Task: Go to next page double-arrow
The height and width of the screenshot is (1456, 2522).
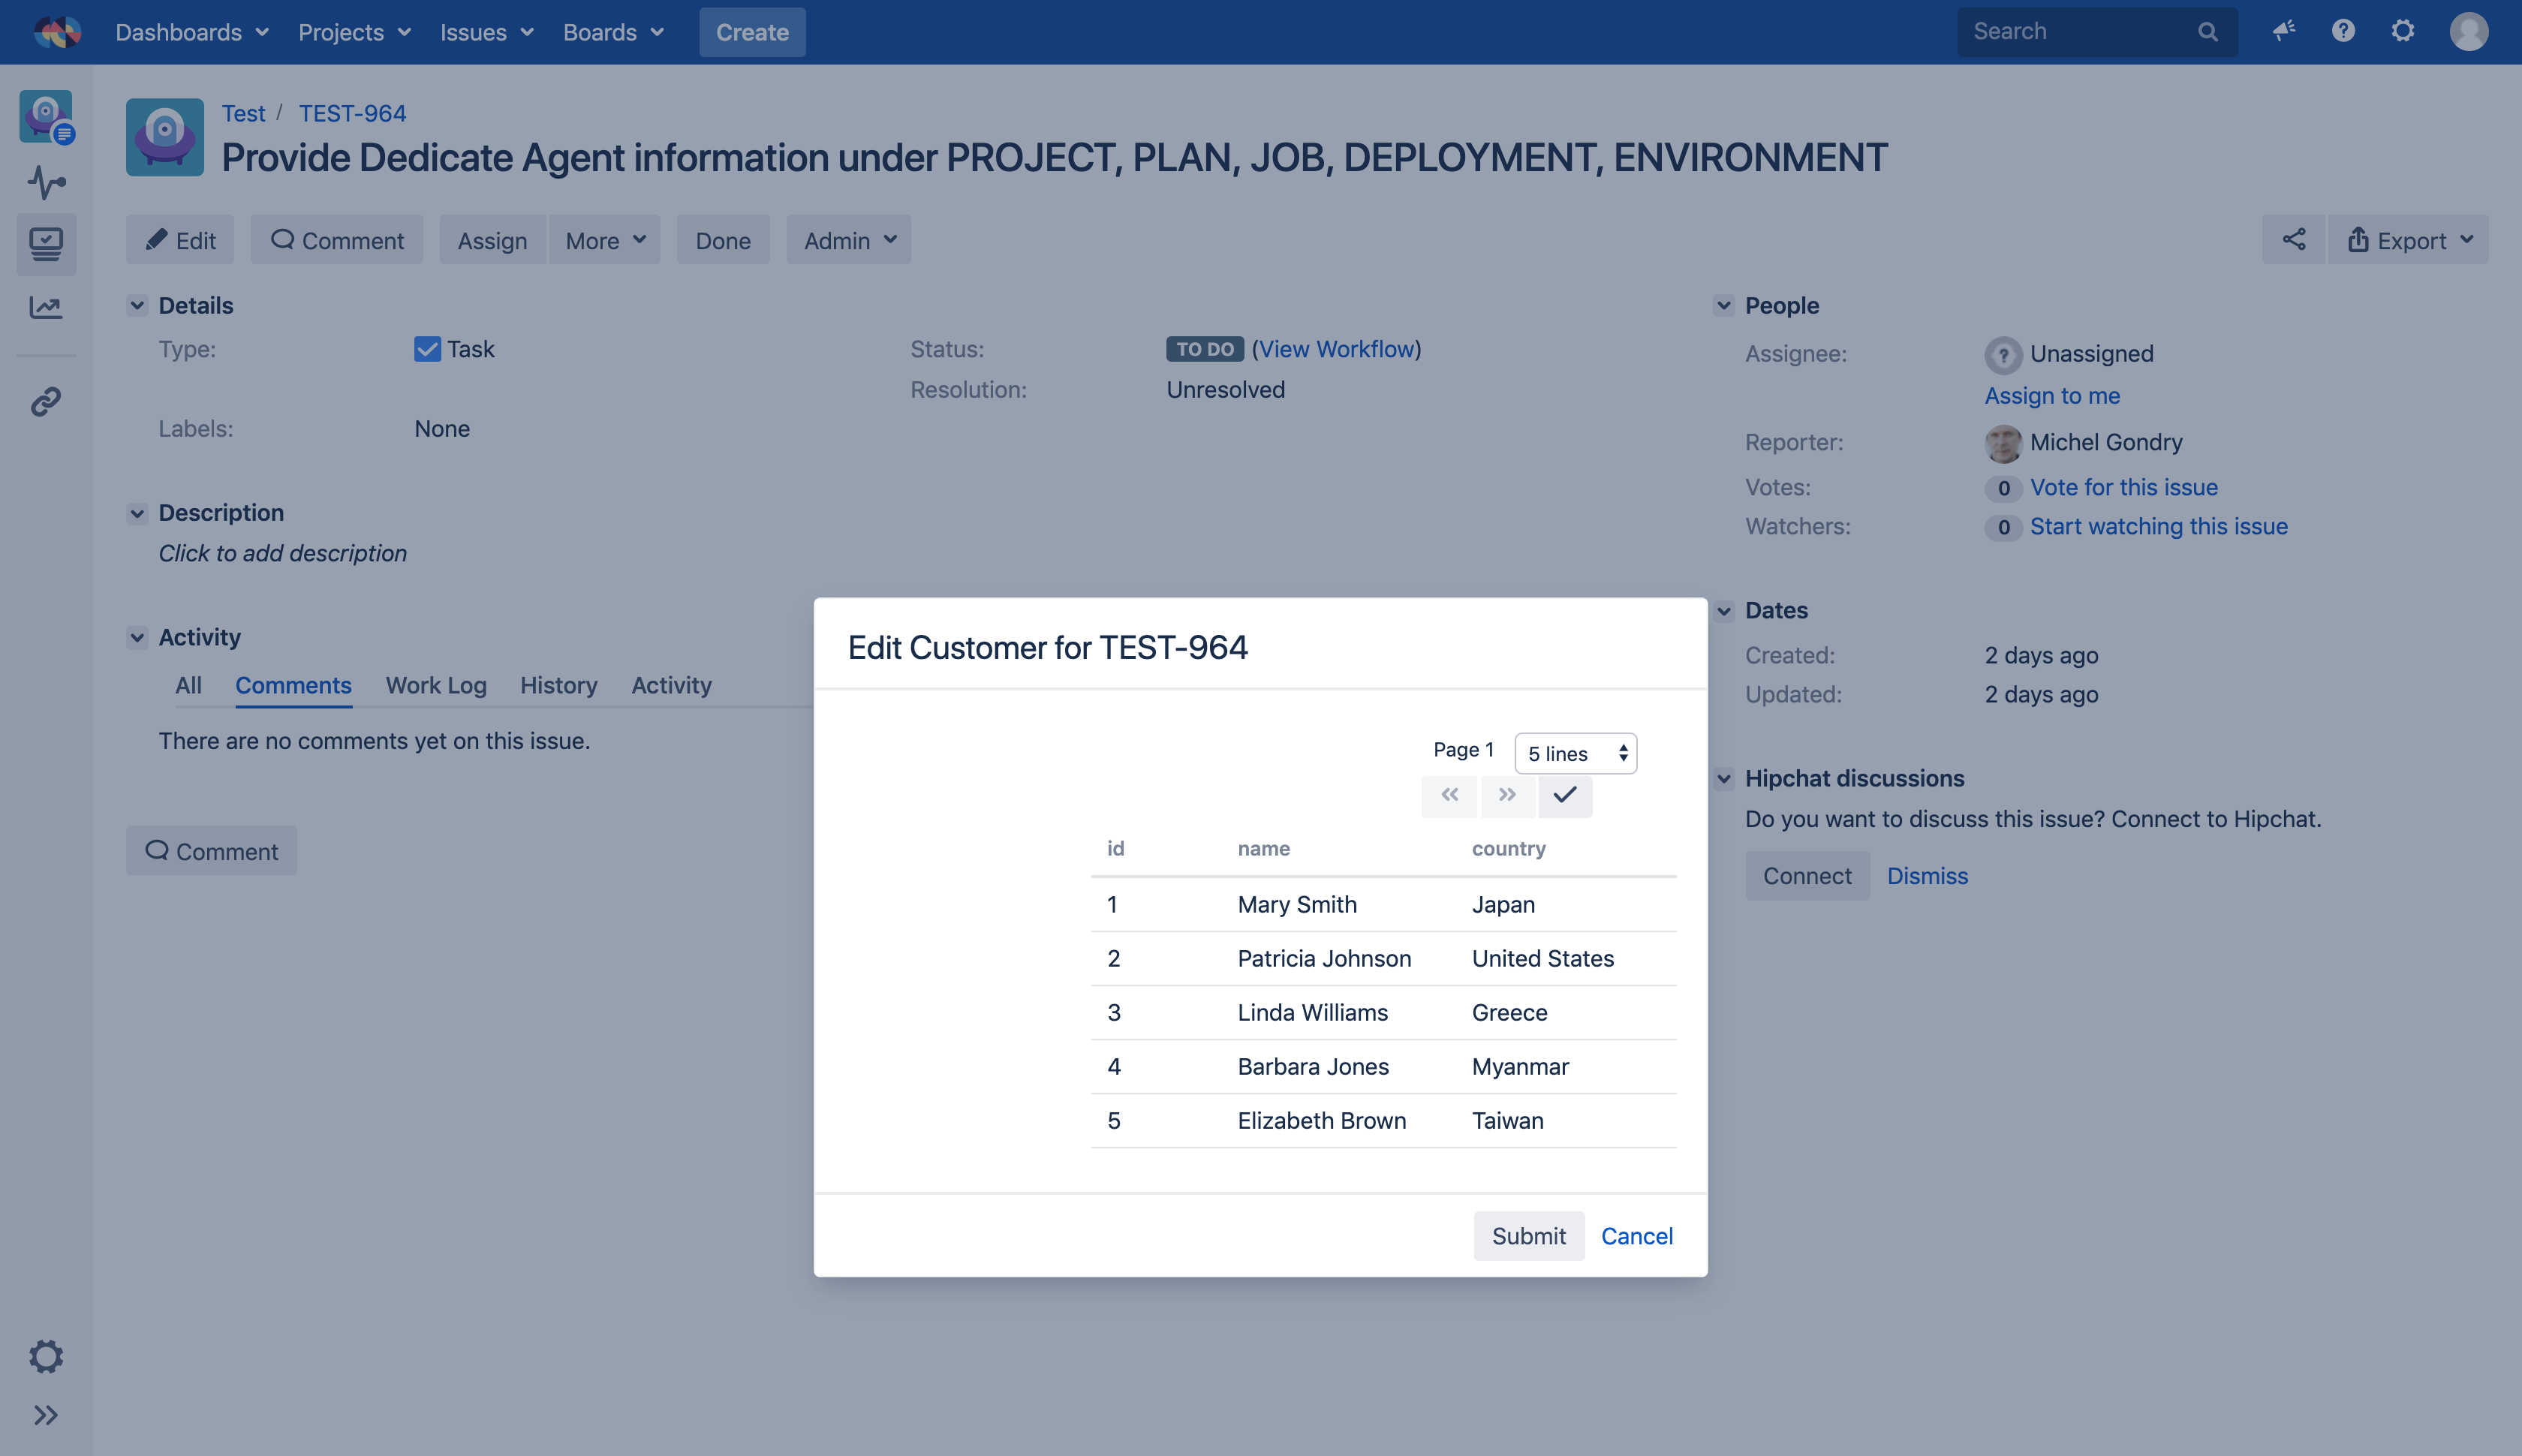Action: tap(1507, 795)
